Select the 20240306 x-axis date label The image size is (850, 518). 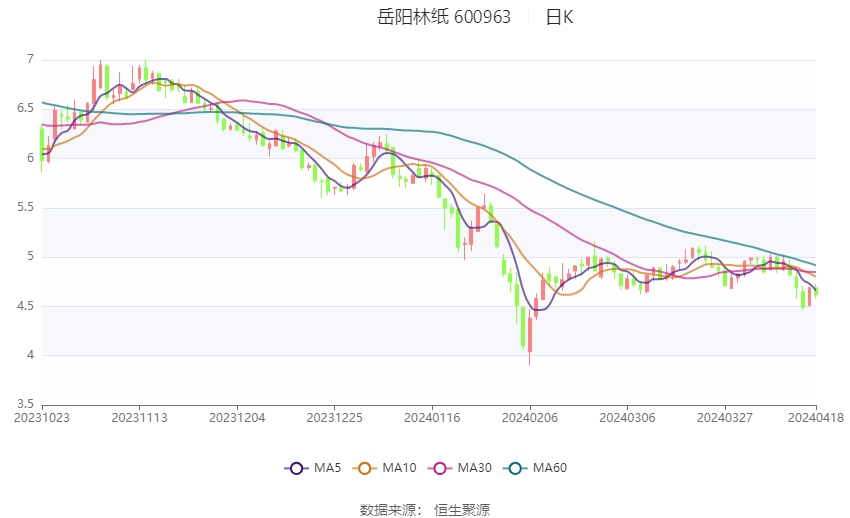627,418
